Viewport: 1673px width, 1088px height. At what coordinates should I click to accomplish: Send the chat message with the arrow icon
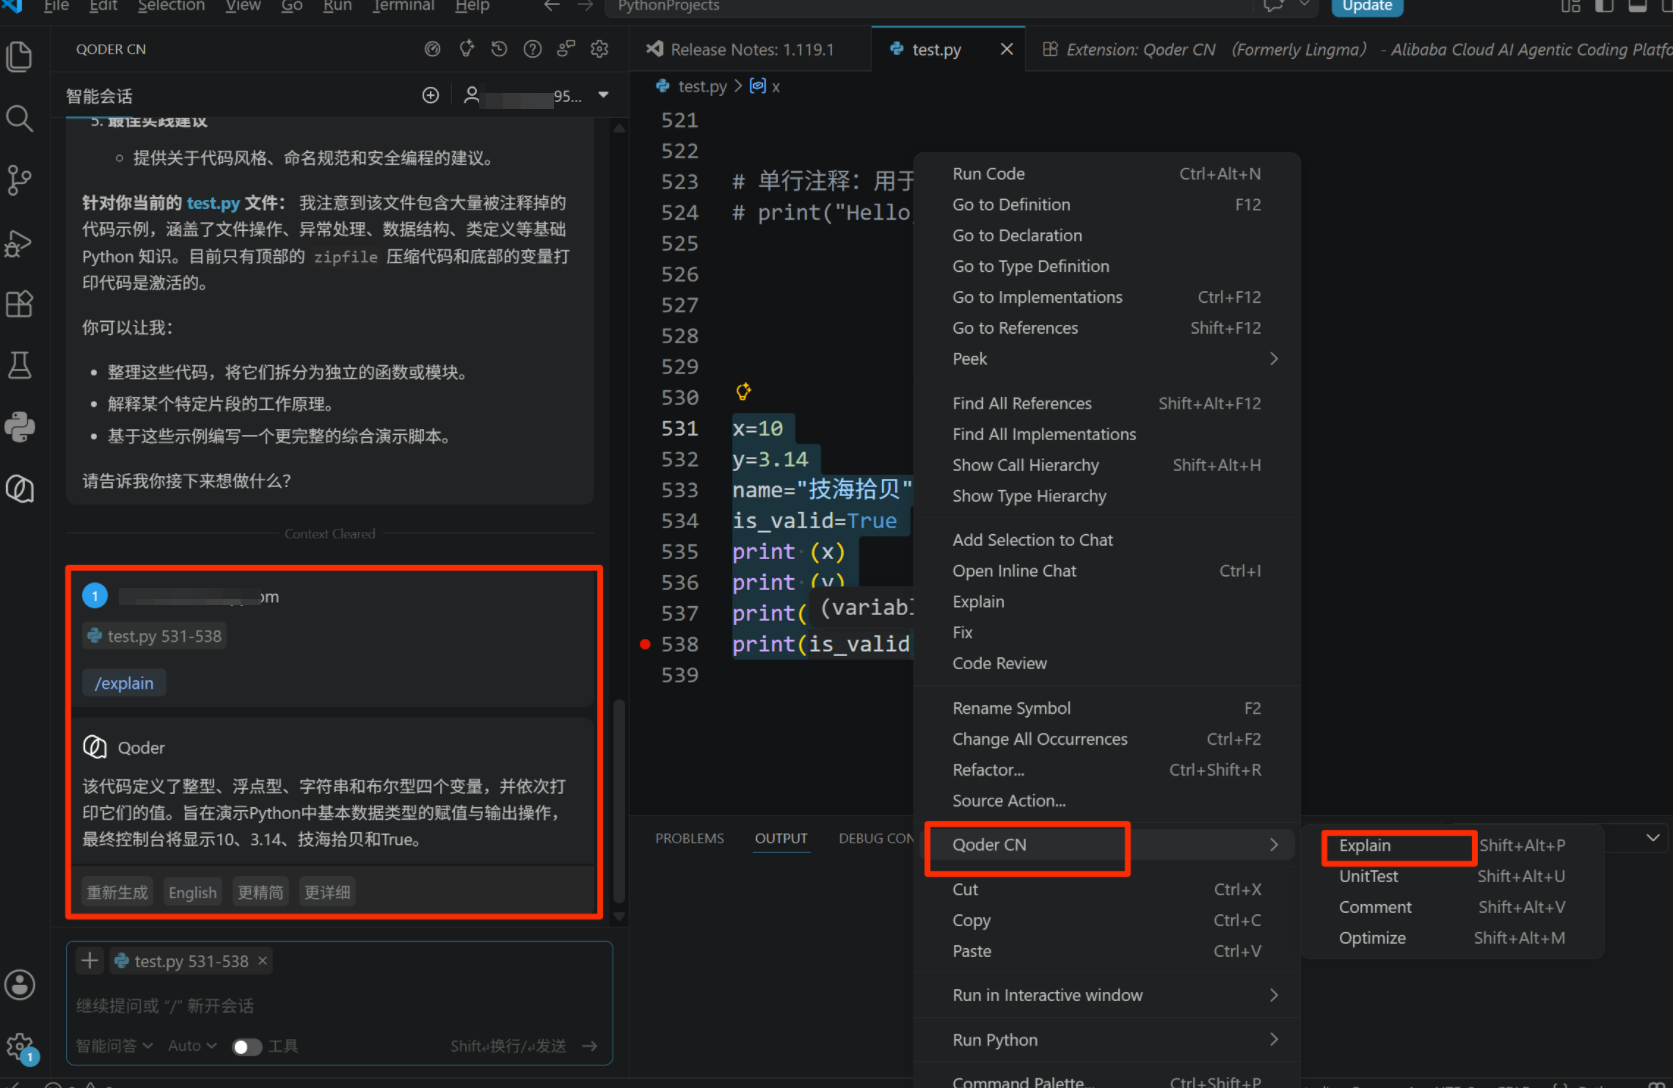click(590, 1046)
